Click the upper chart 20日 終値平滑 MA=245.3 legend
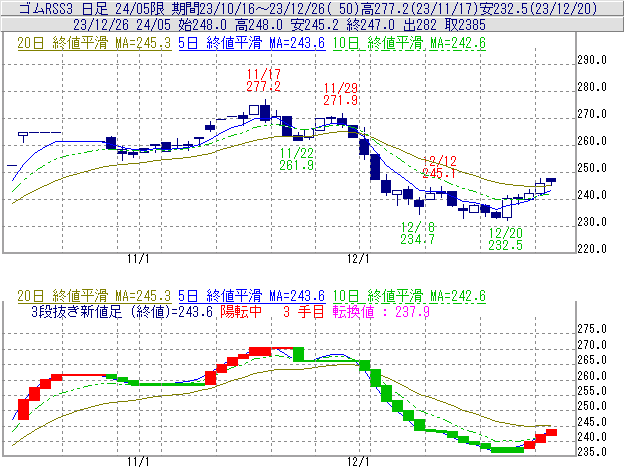The image size is (624, 475). pos(94,43)
